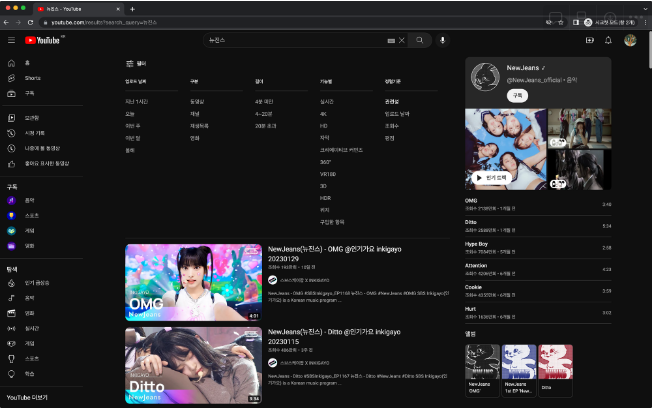Go back in the browser
This screenshot has height=408, width=652.
click(6, 22)
